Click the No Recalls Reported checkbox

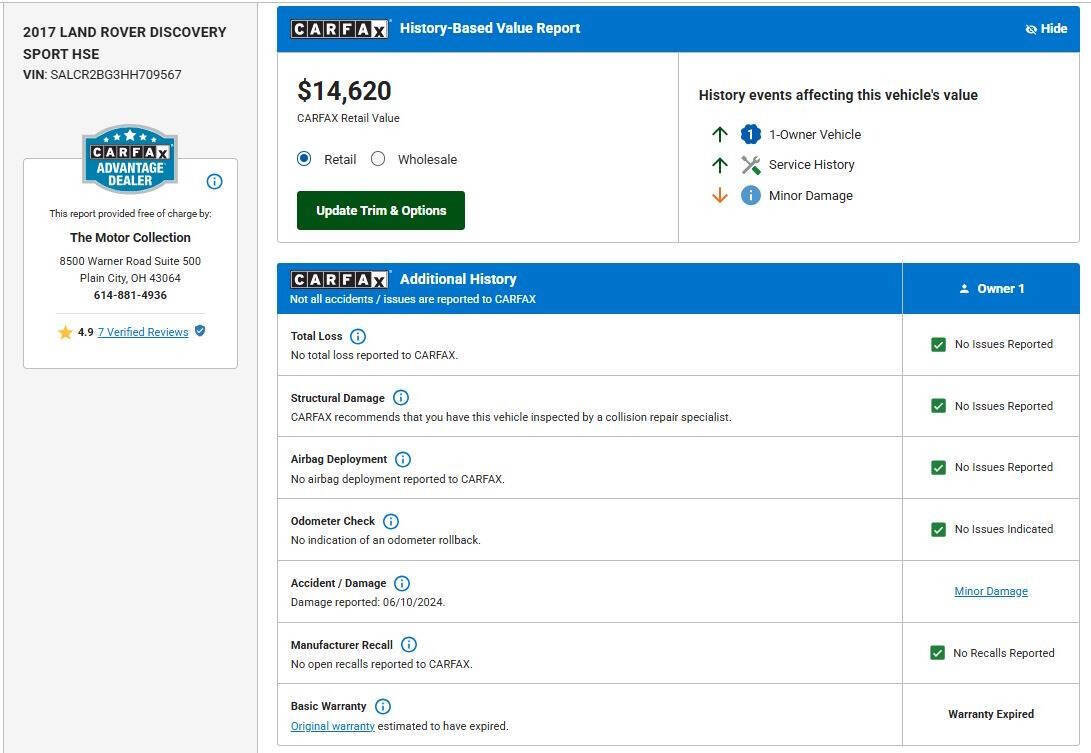[x=937, y=653]
